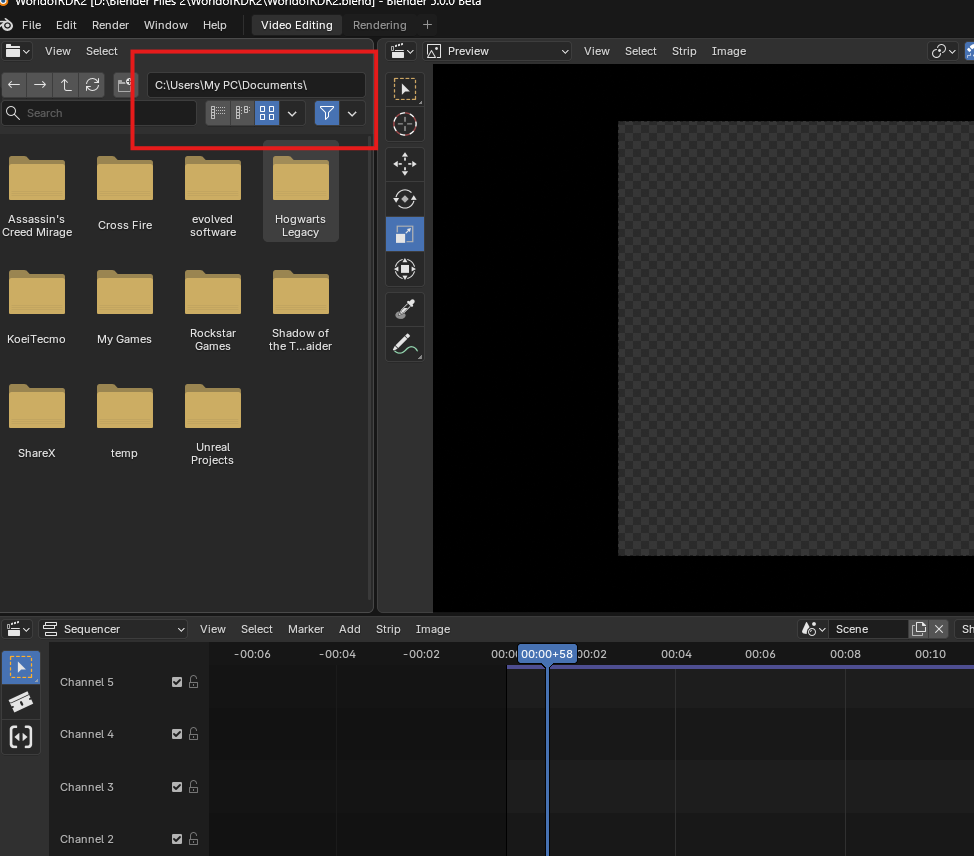The height and width of the screenshot is (856, 974).
Task: Select the Scale tool in preview
Action: click(405, 234)
